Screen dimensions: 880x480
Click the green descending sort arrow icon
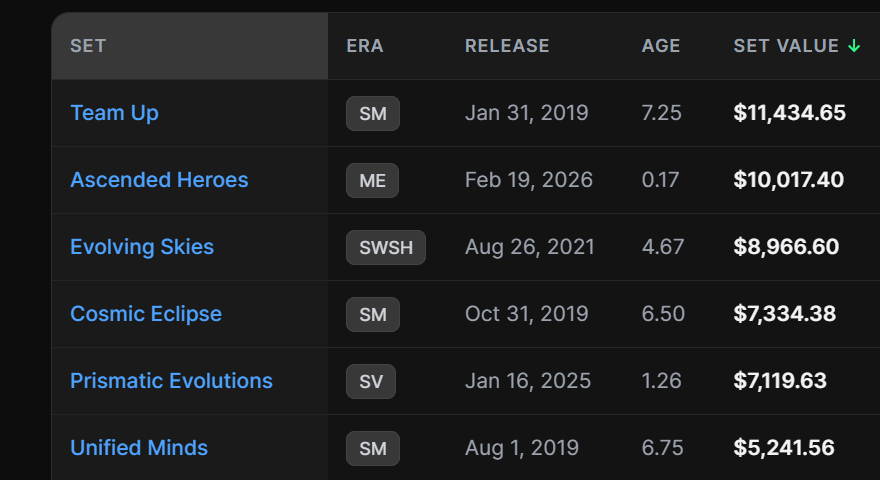[854, 46]
